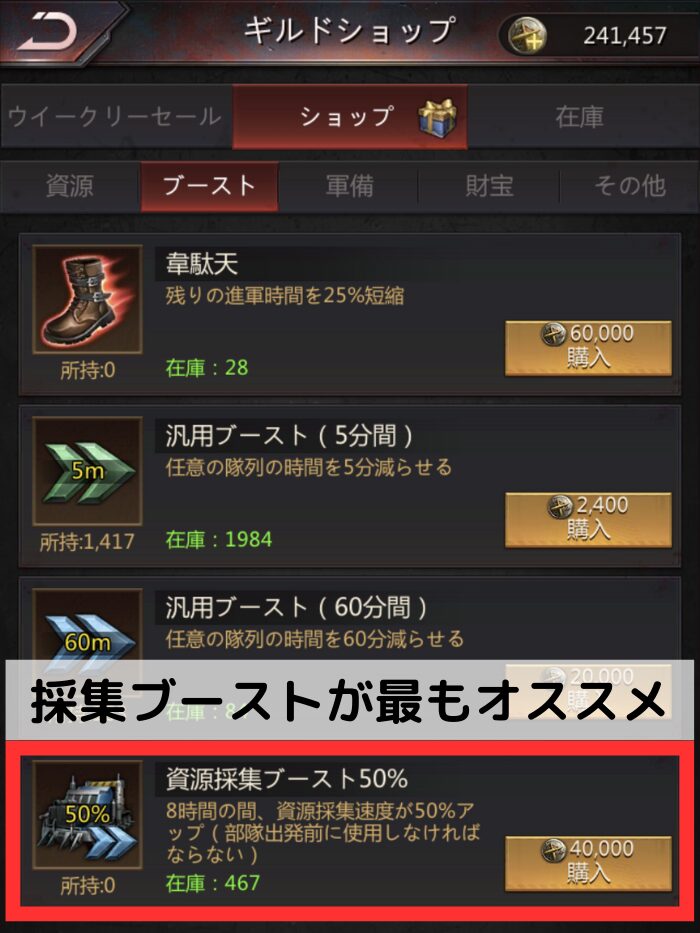Tap the guild coin plus icon

[x=527, y=35]
